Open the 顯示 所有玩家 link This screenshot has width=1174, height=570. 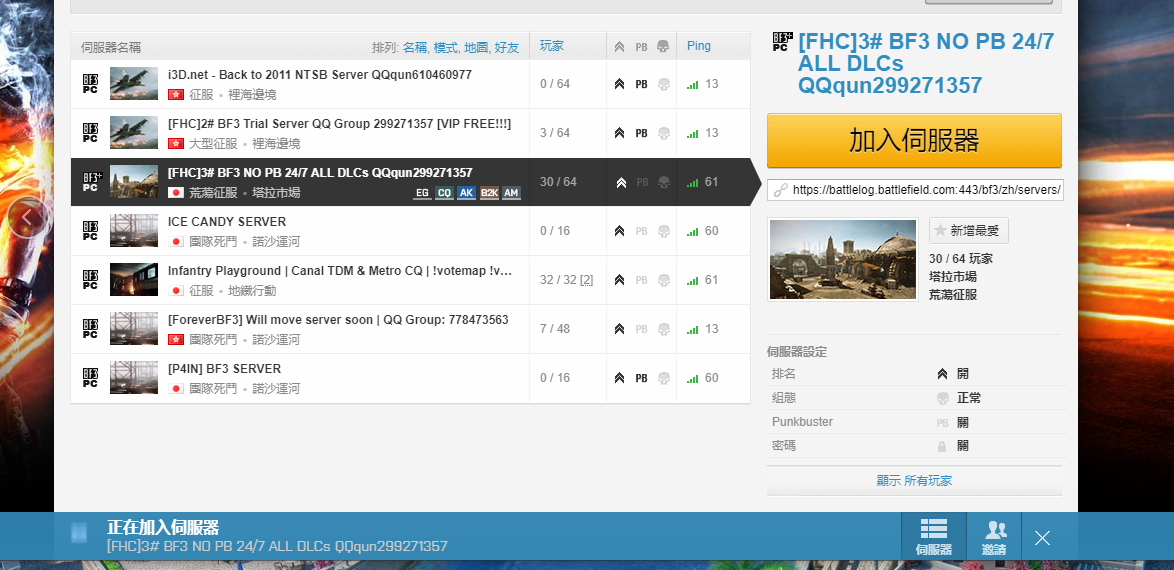(914, 481)
